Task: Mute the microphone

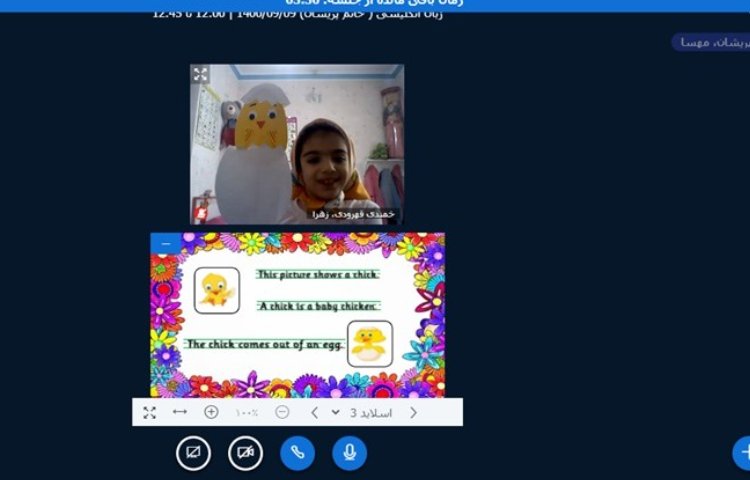Action: (x=349, y=453)
